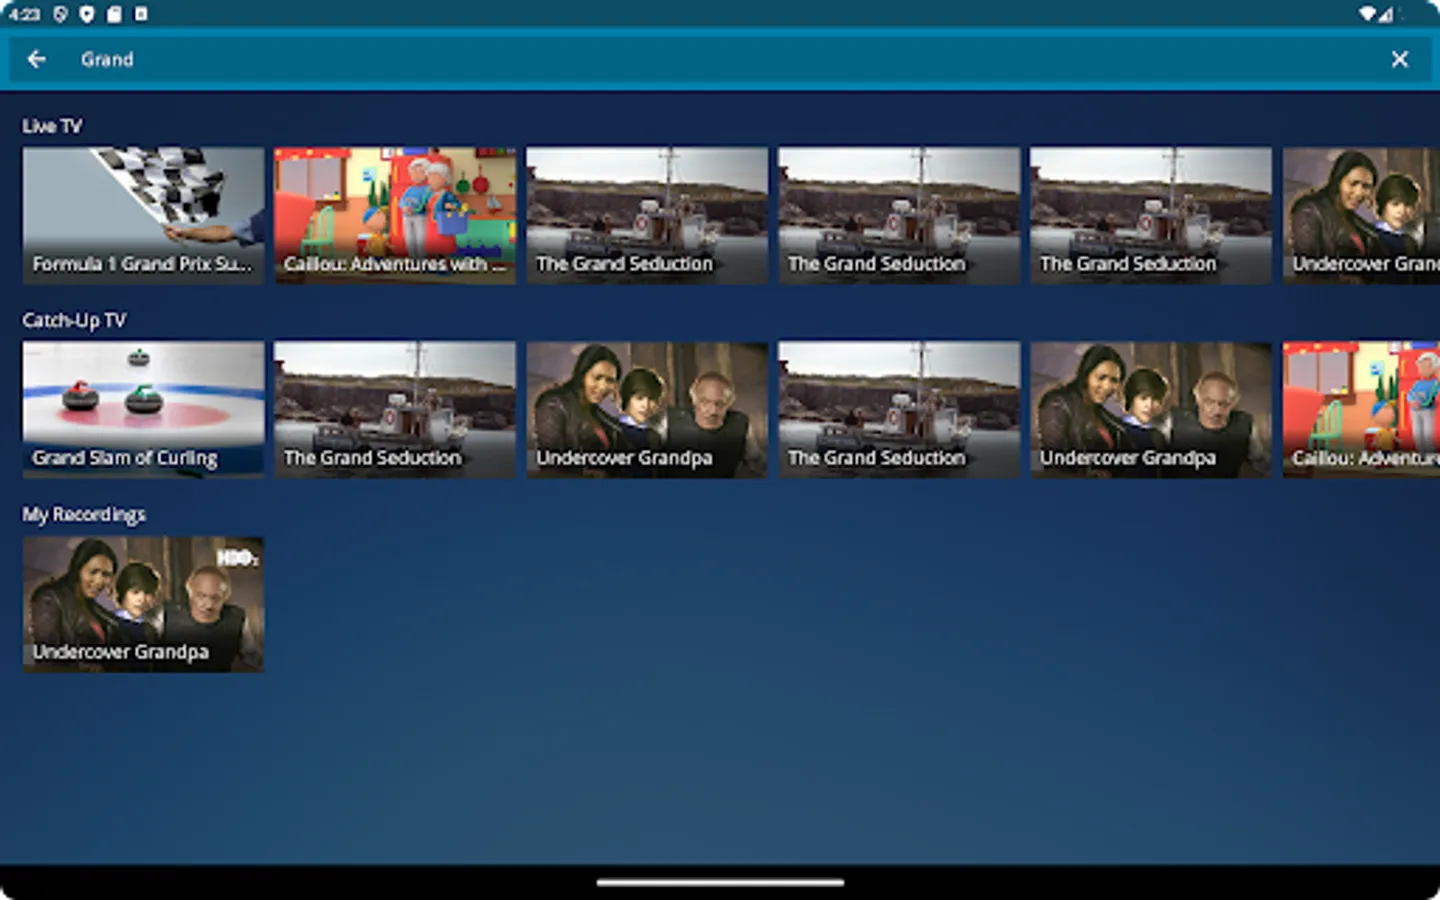Clear the search with the X icon
The image size is (1440, 900).
(1400, 59)
